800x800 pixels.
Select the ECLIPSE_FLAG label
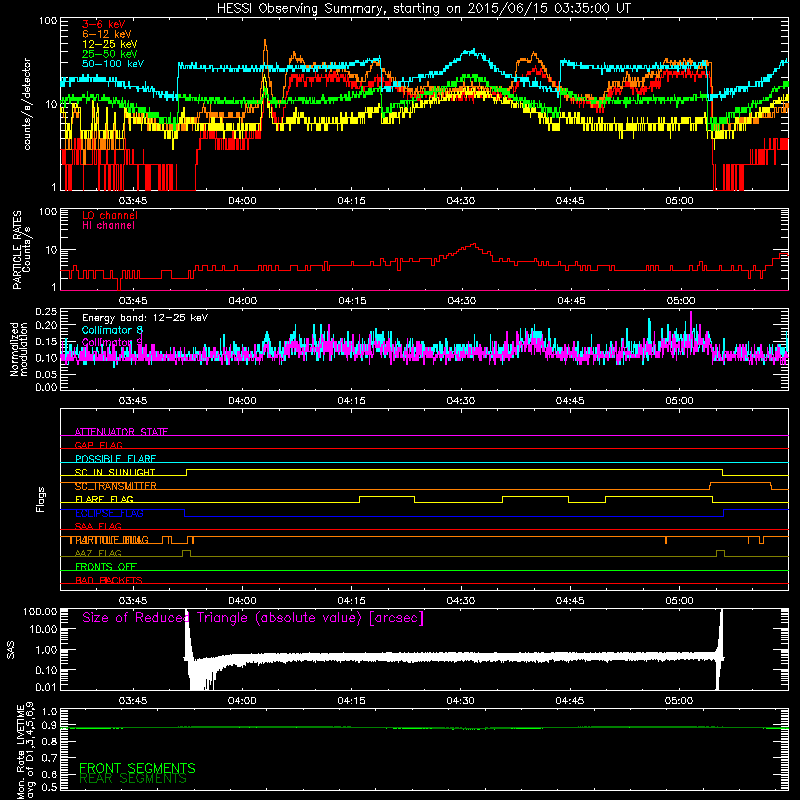[109, 513]
